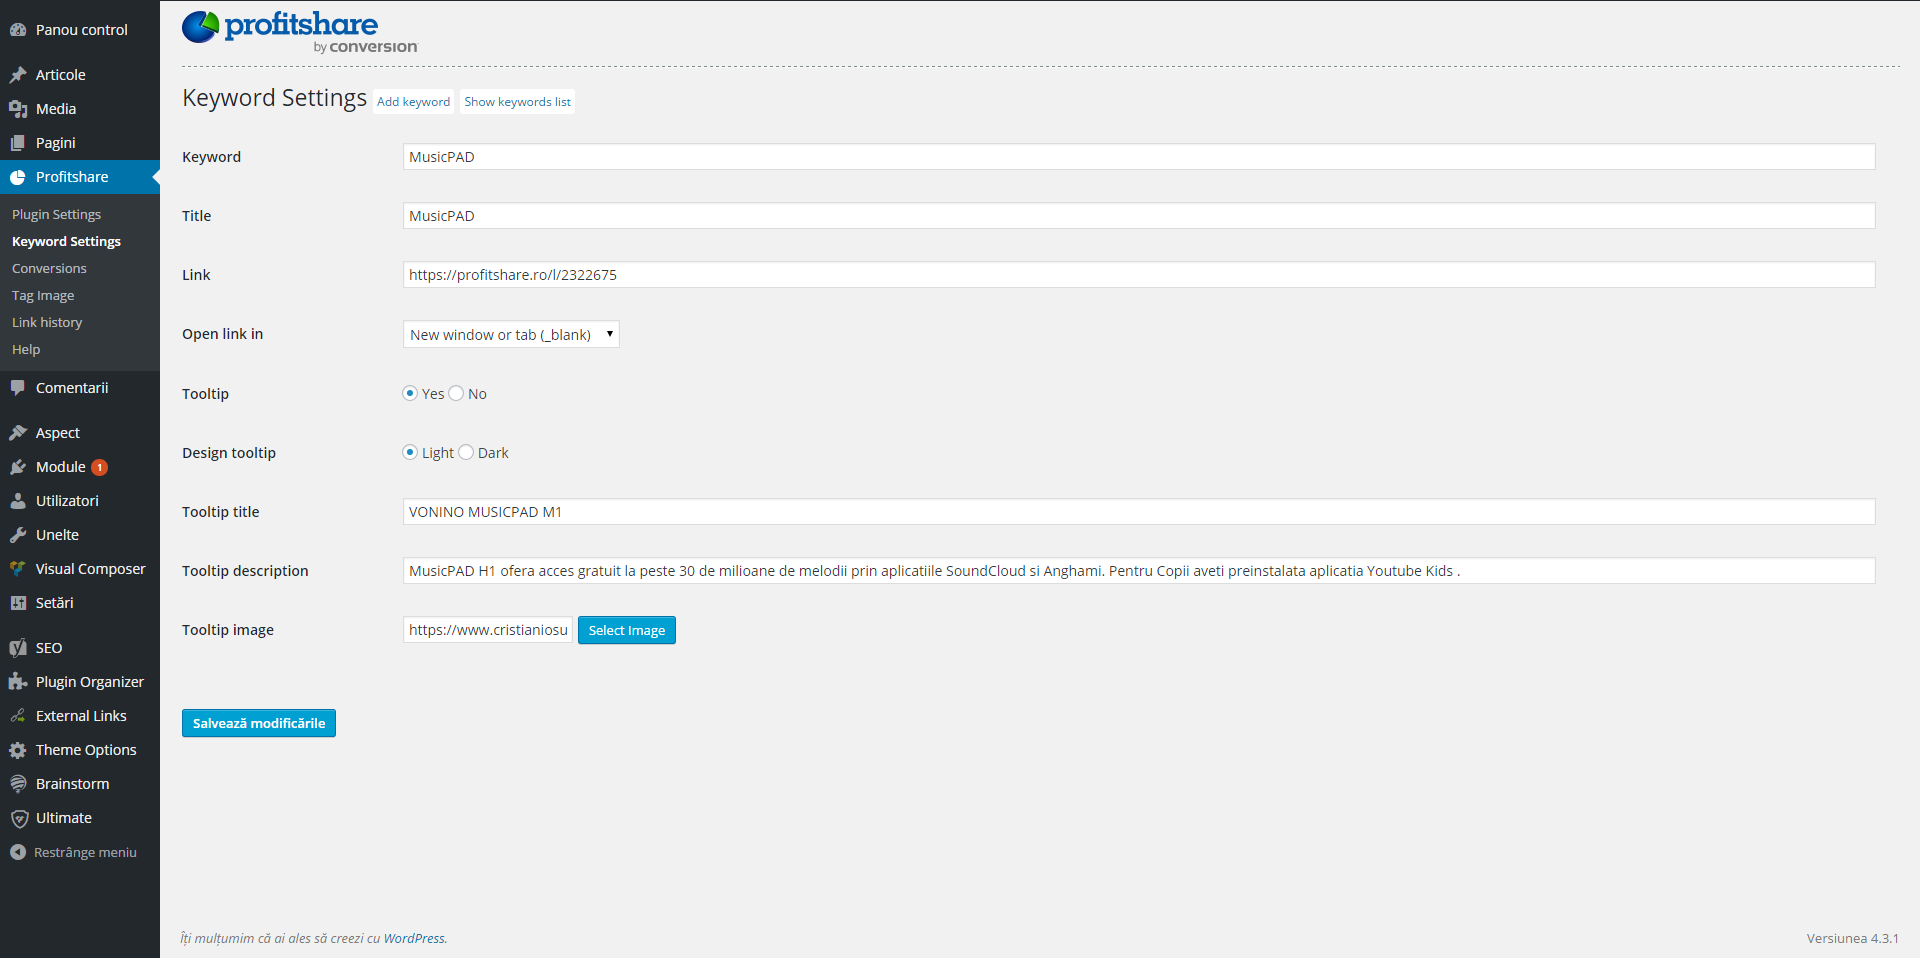Select Yes for Tooltip

coord(410,393)
